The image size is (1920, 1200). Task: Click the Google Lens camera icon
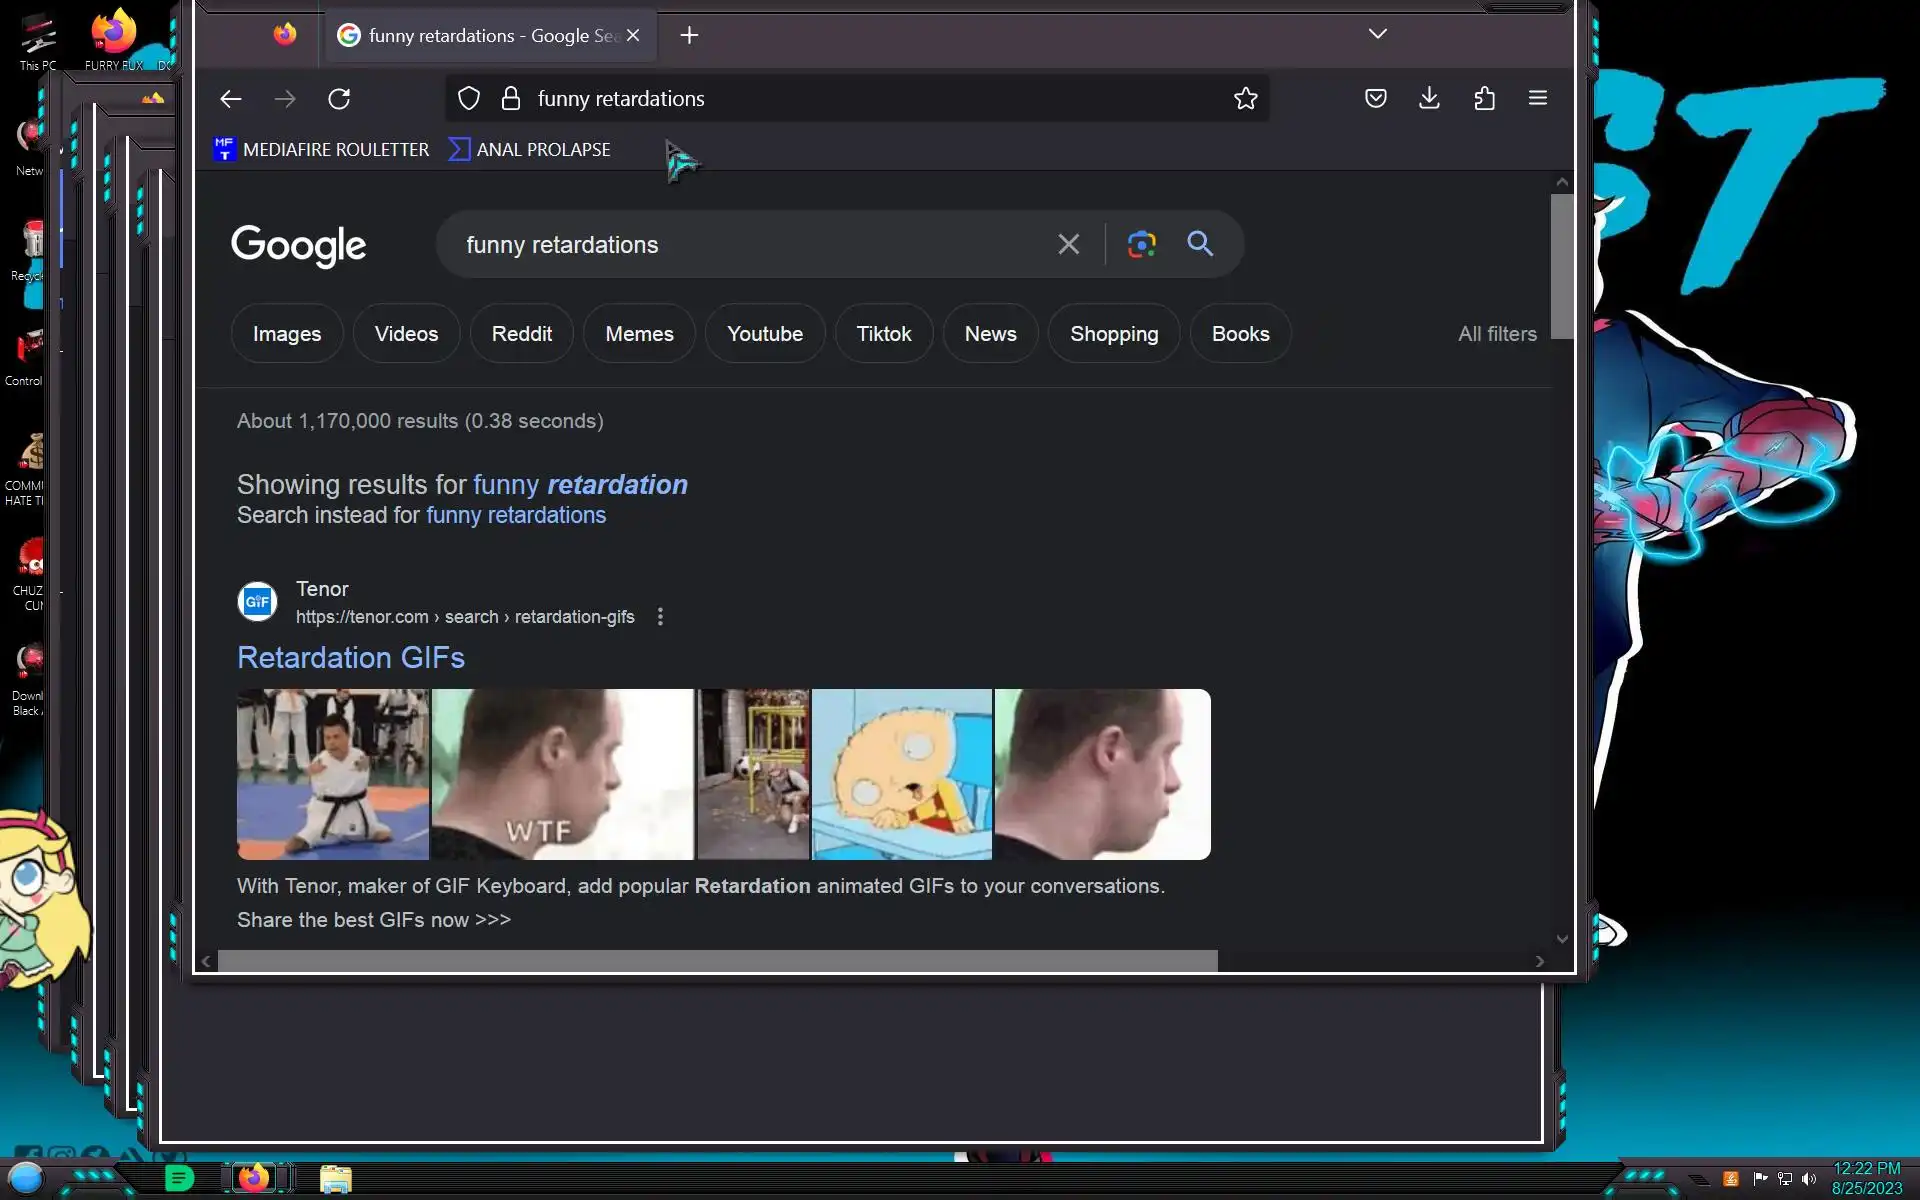[x=1141, y=244]
